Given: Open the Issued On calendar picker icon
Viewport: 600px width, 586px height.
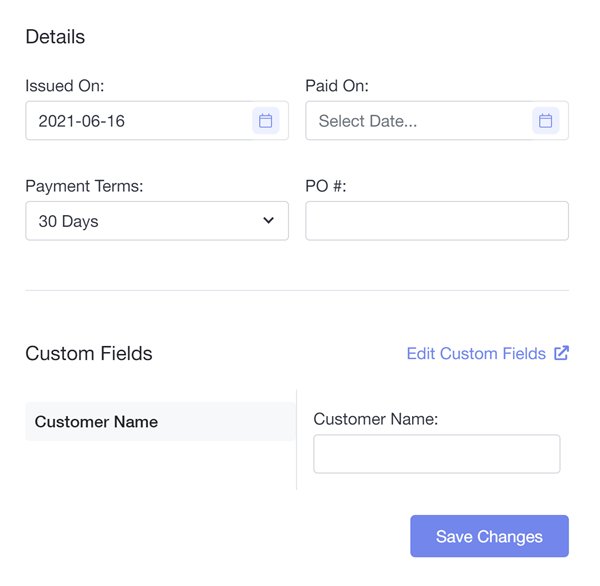Looking at the screenshot, I should [266, 121].
